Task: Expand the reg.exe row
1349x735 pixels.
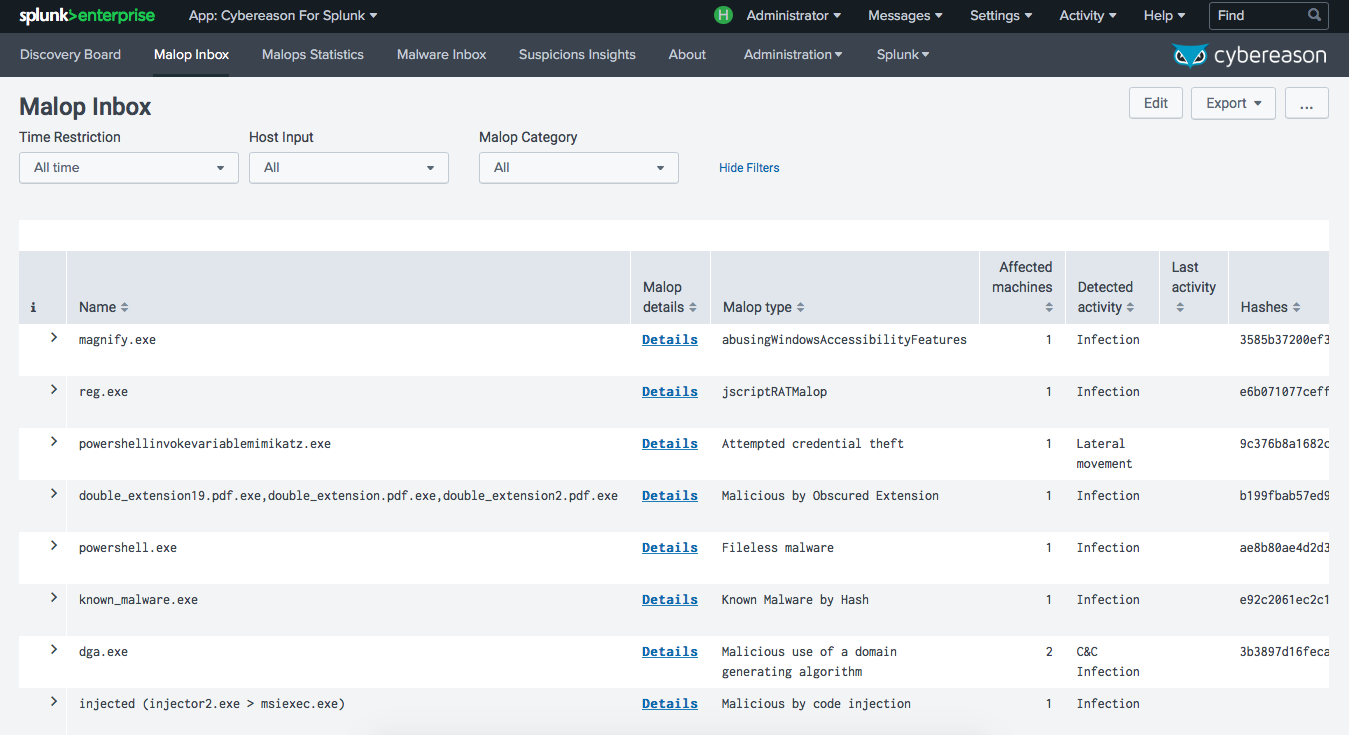Action: click(54, 390)
